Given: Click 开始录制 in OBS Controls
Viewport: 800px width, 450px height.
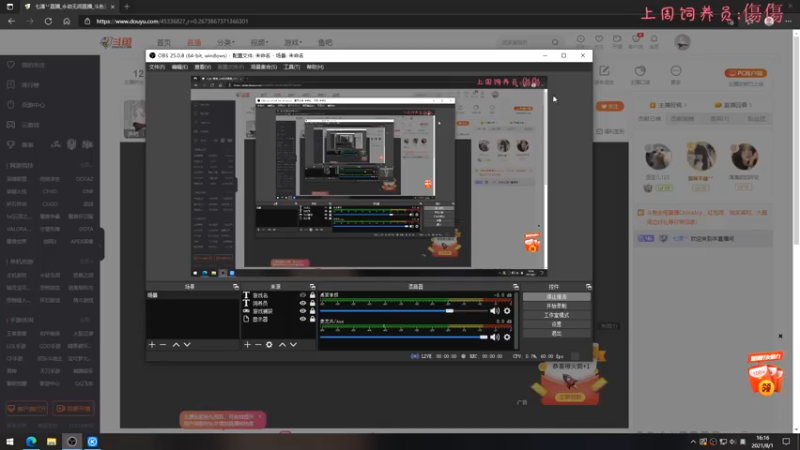Looking at the screenshot, I should coord(556,306).
